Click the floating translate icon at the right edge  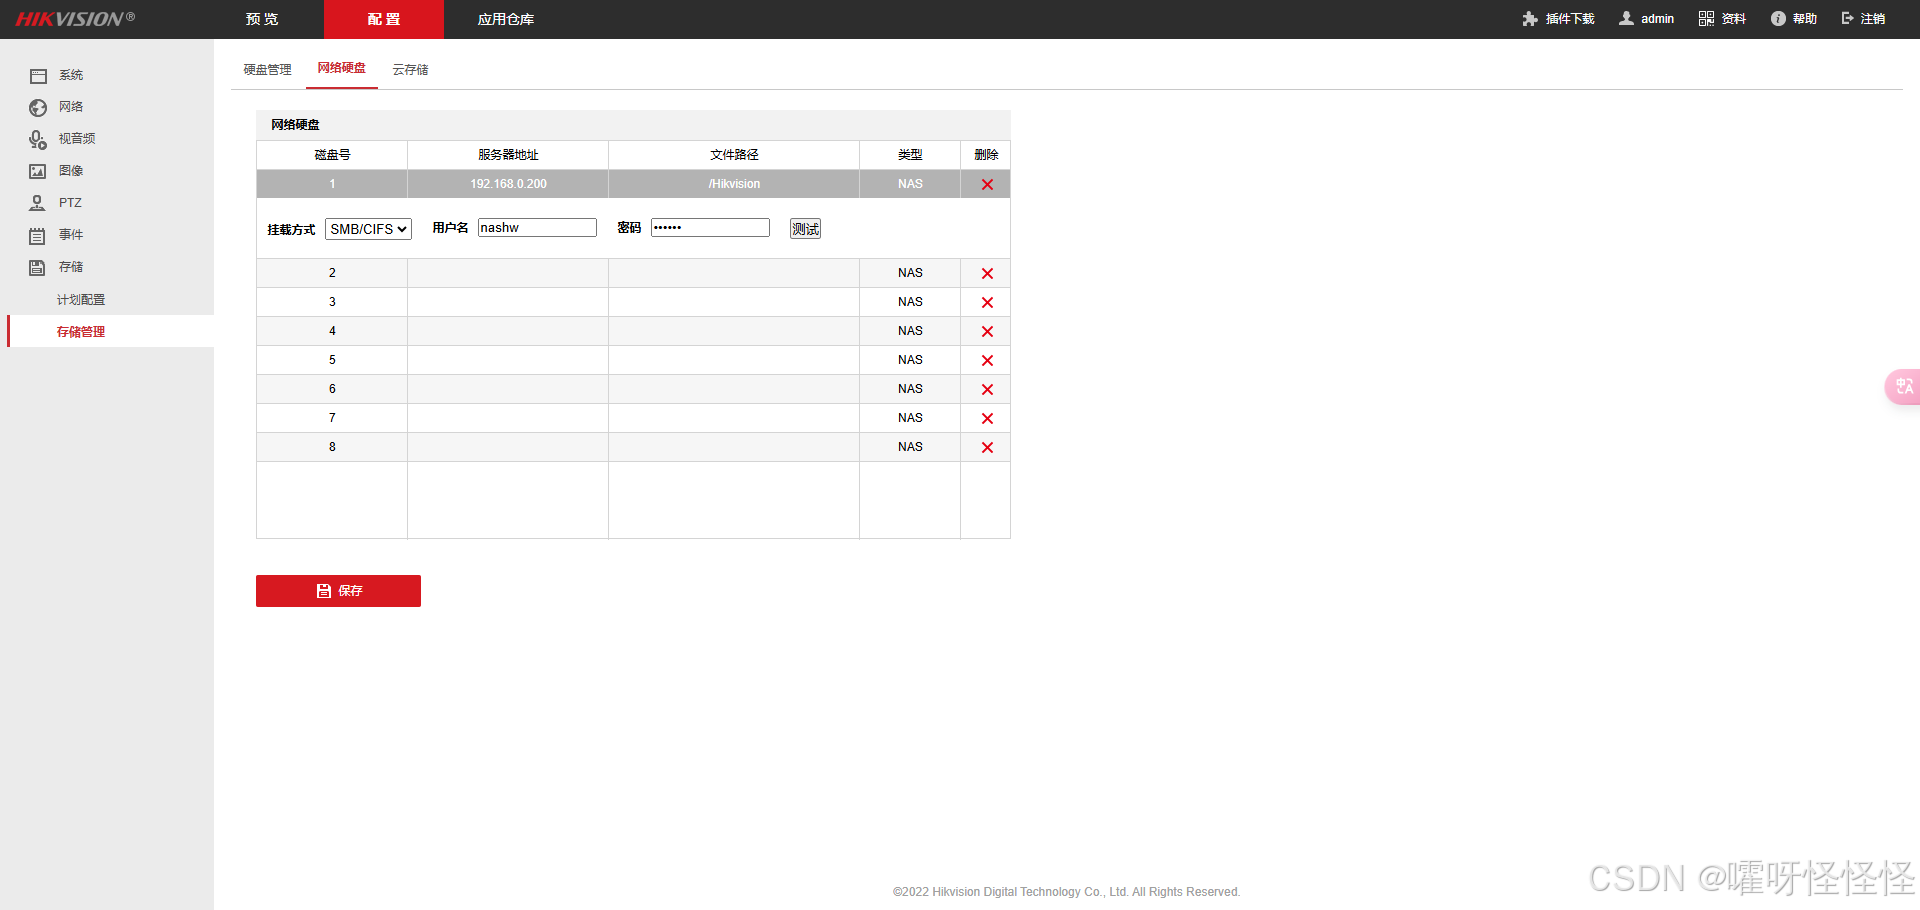tap(1903, 386)
